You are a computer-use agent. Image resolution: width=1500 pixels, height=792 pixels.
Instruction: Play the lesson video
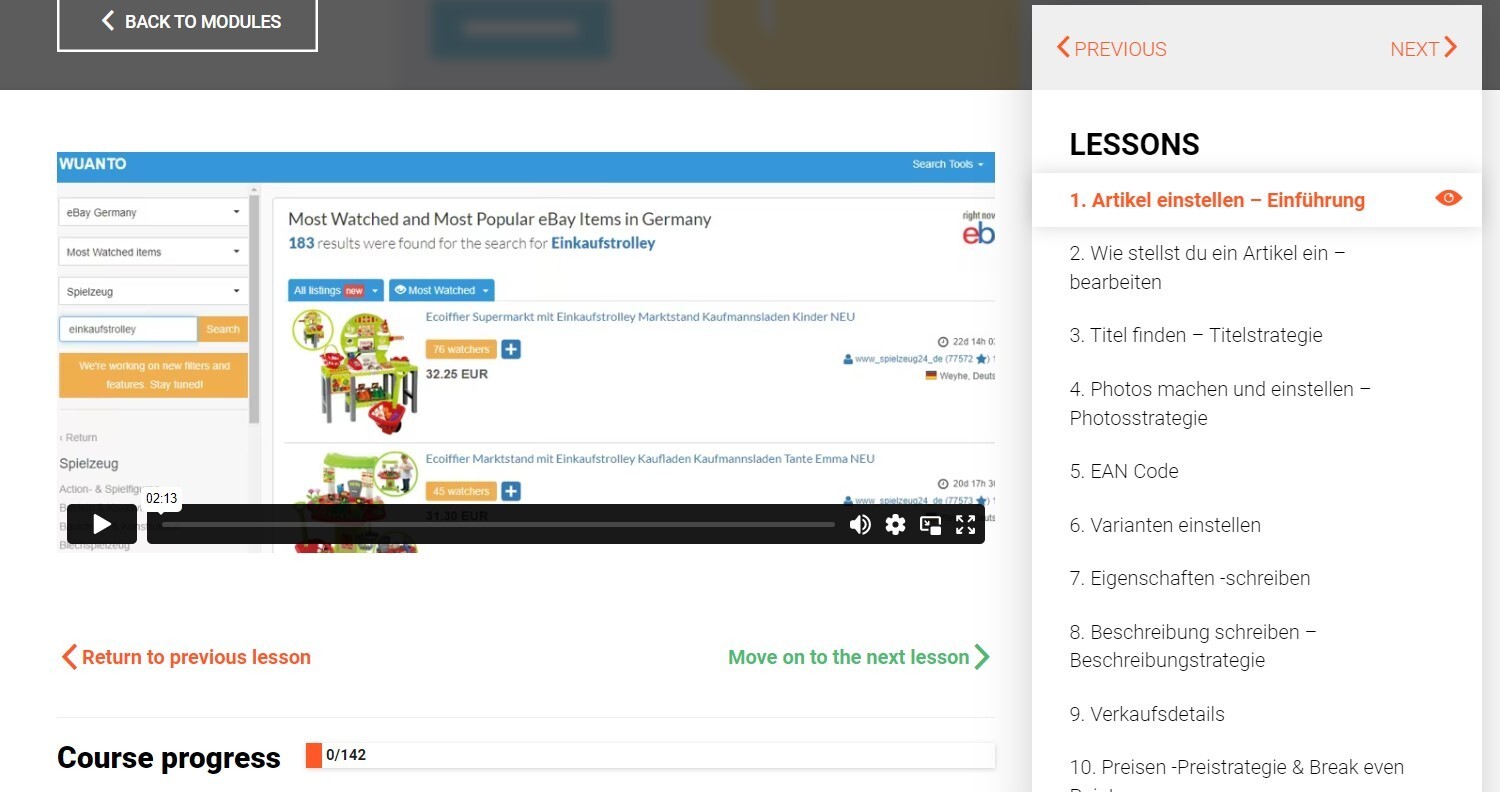pyautogui.click(x=102, y=524)
